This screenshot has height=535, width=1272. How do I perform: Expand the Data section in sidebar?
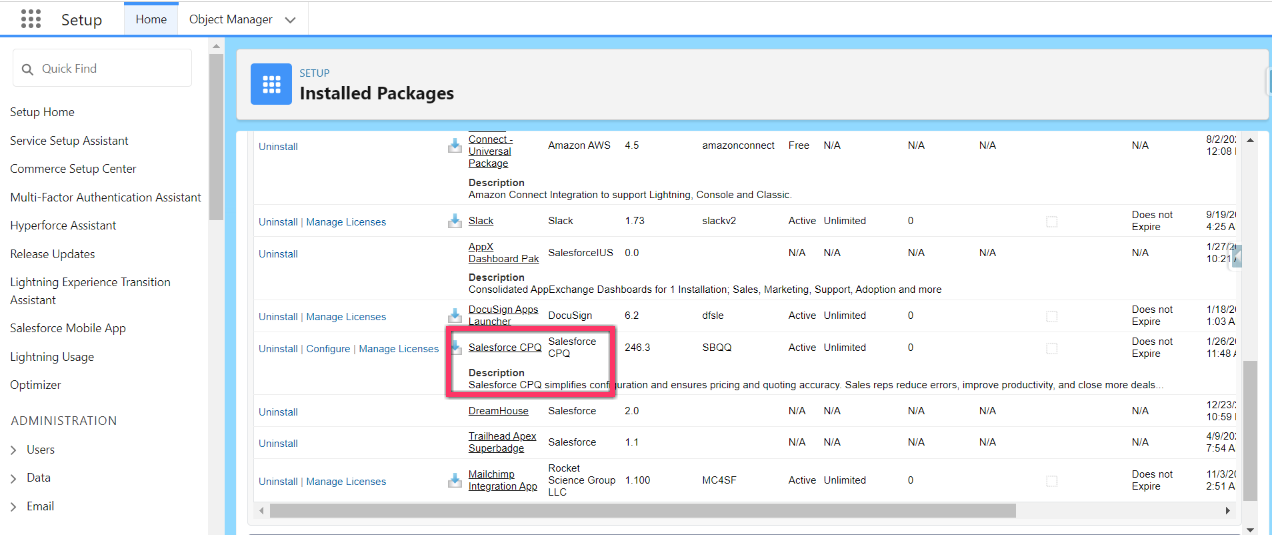click(13, 478)
